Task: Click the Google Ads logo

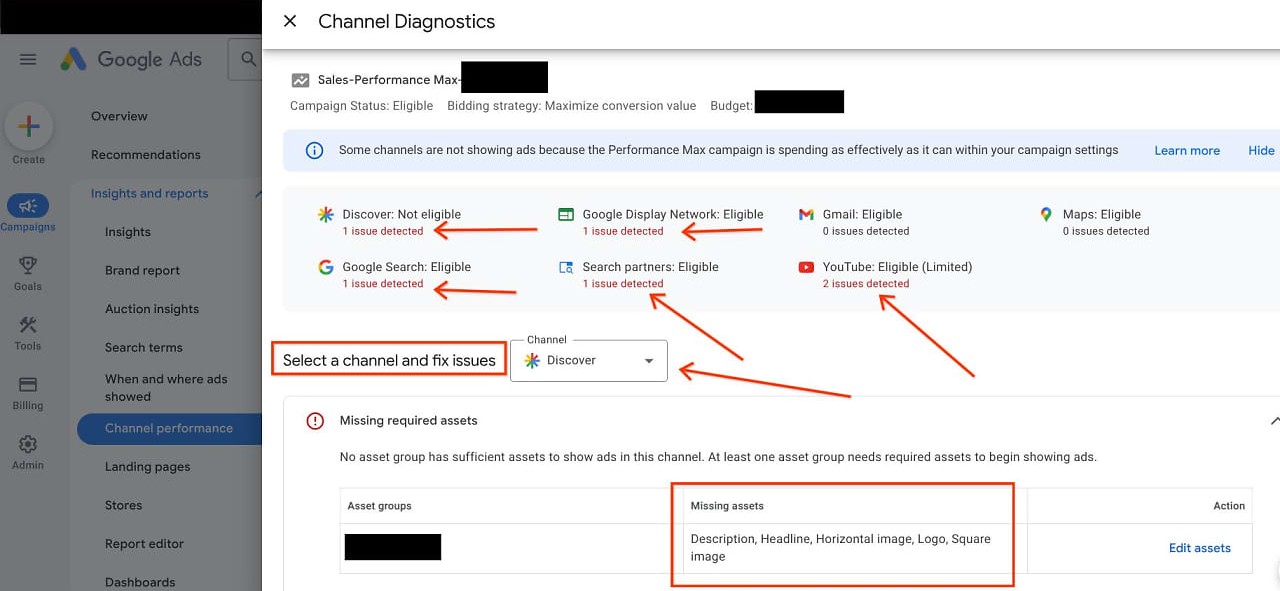Action: (131, 59)
